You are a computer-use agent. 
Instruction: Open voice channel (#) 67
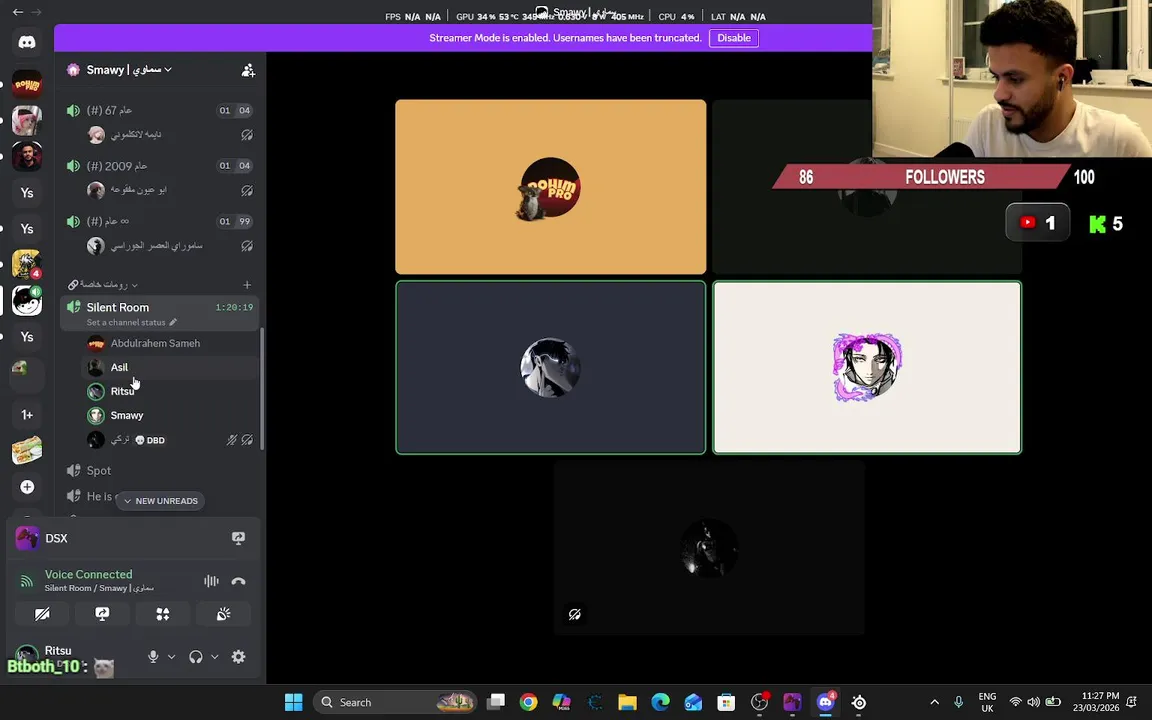coord(159,110)
